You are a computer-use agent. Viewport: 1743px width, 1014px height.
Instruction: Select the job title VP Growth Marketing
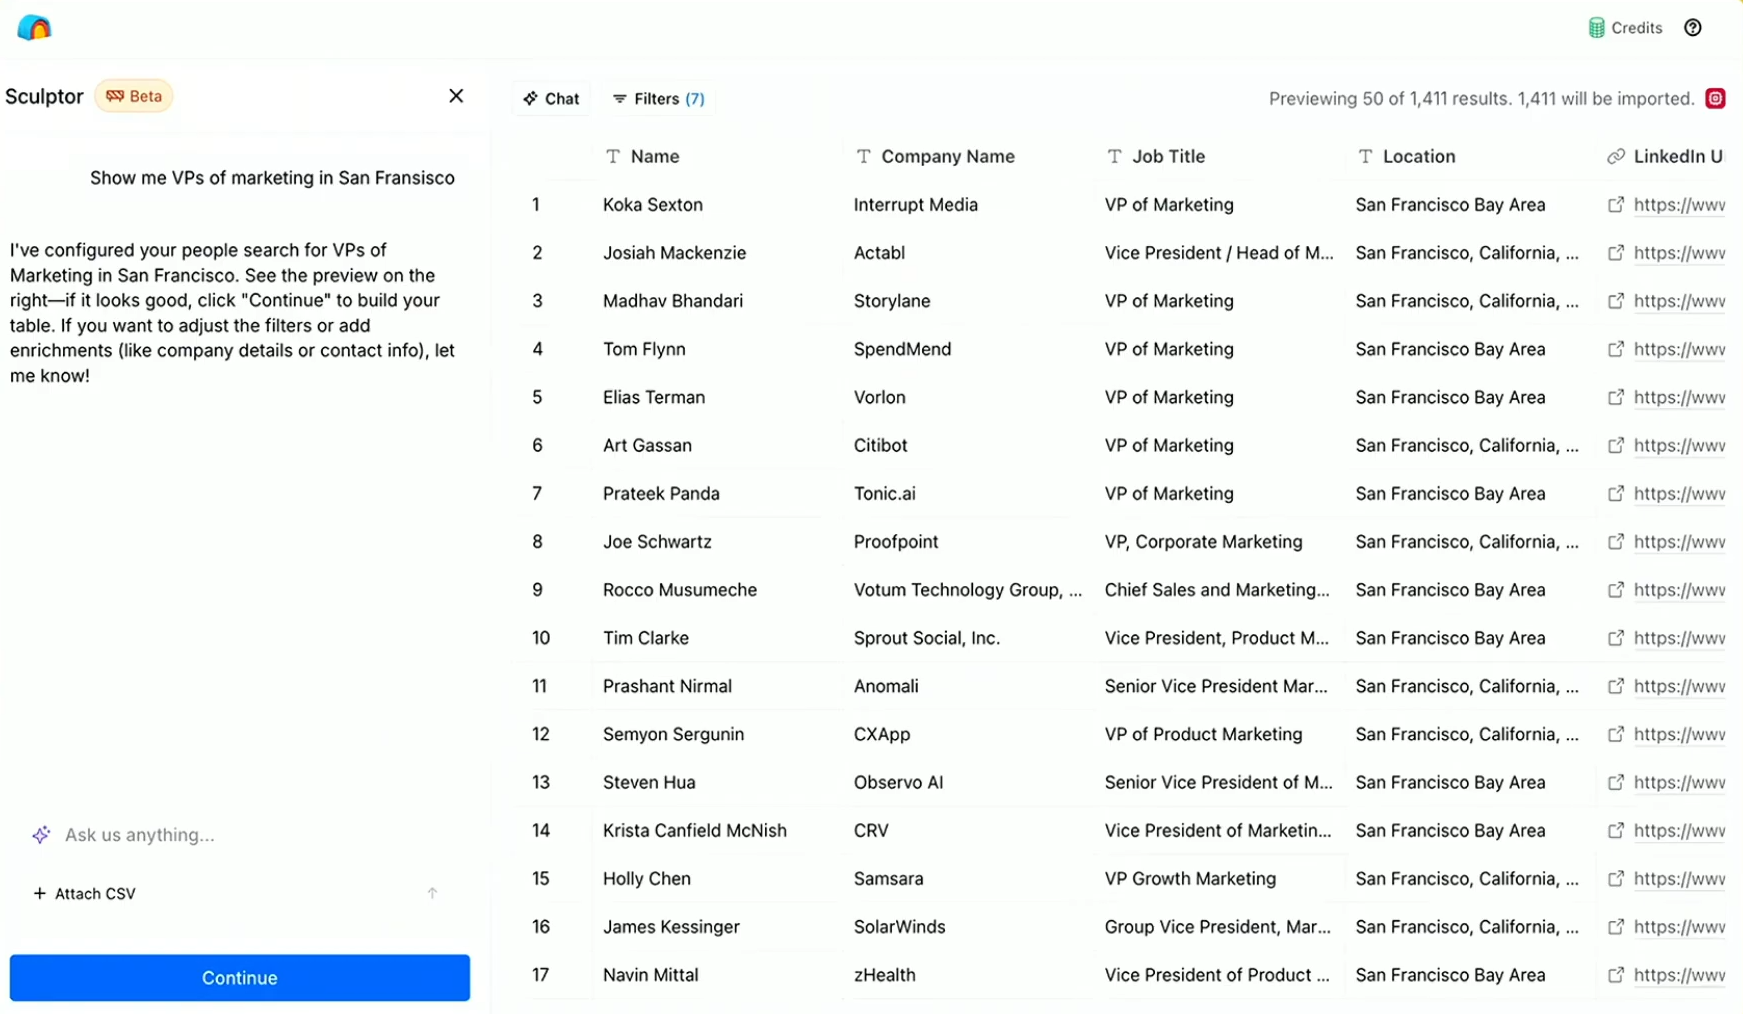(1190, 878)
